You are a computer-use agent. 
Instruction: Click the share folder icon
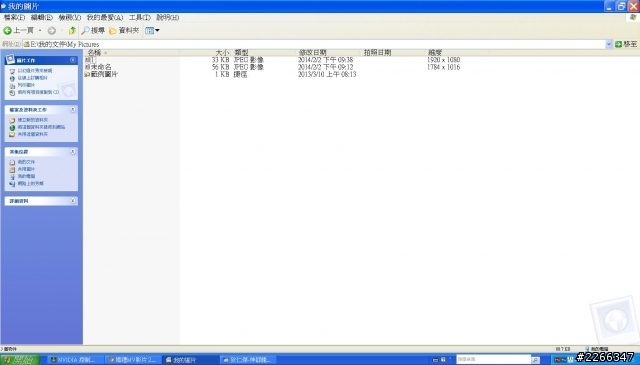[12, 134]
